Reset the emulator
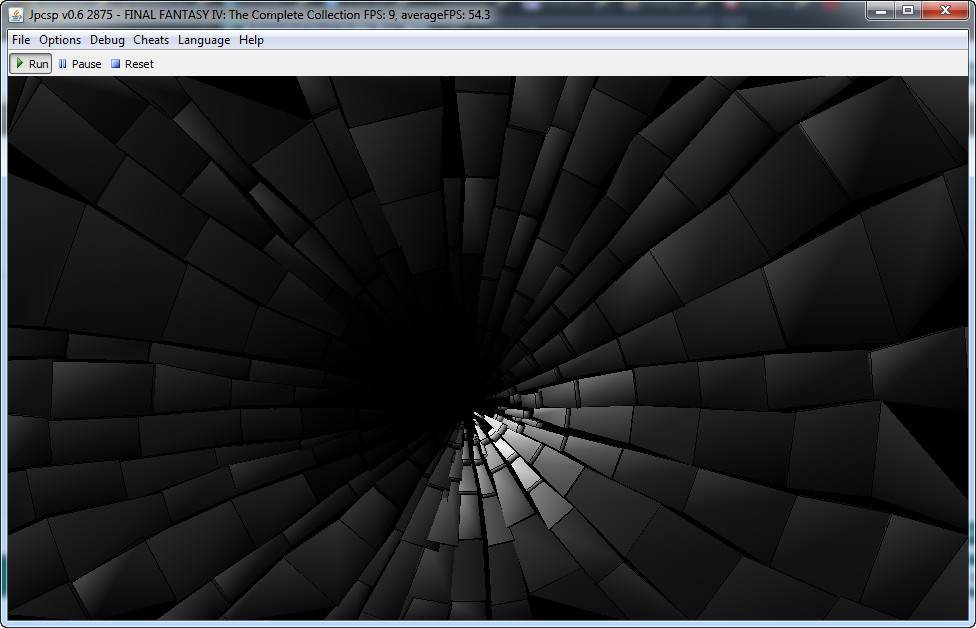 132,63
